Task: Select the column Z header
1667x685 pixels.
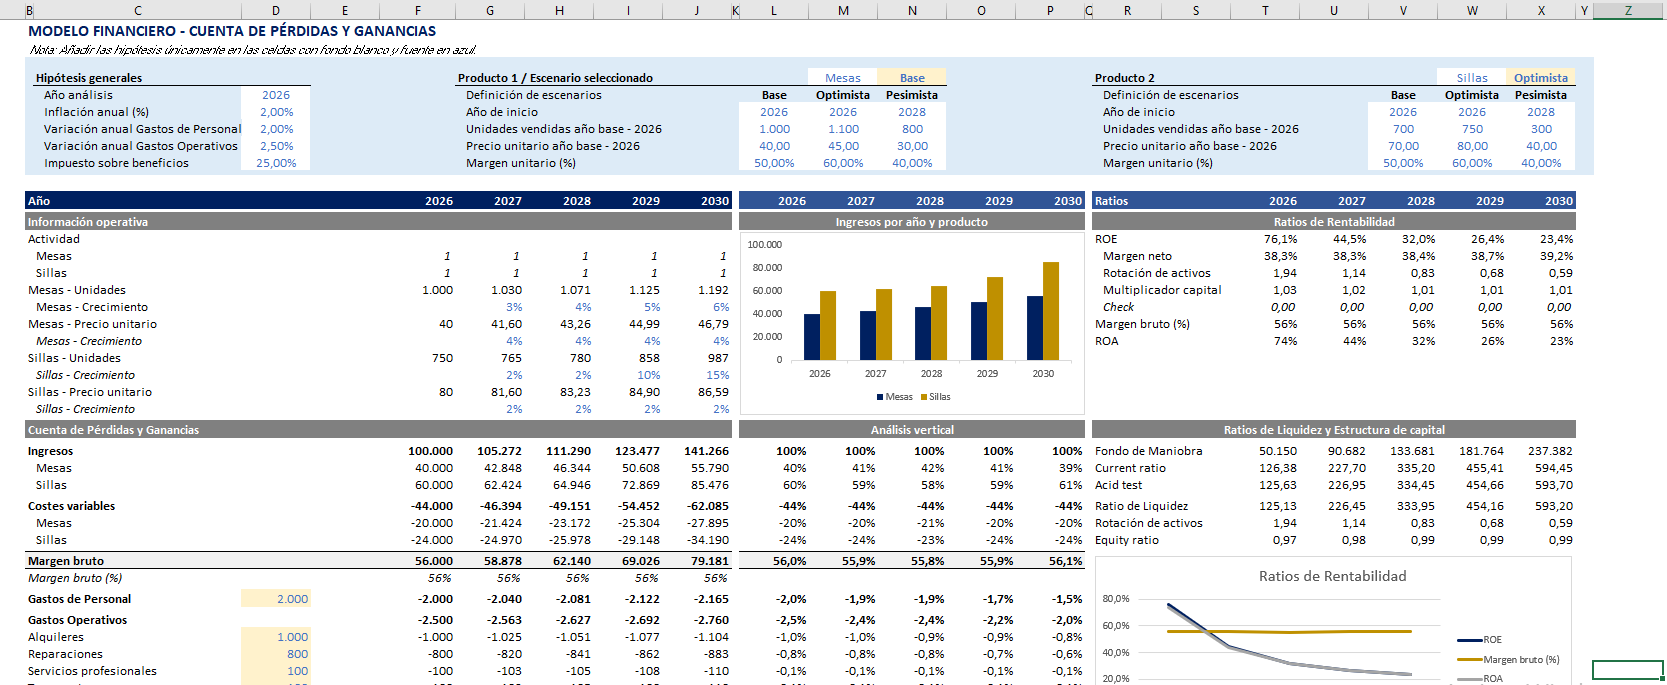Action: coord(1628,10)
